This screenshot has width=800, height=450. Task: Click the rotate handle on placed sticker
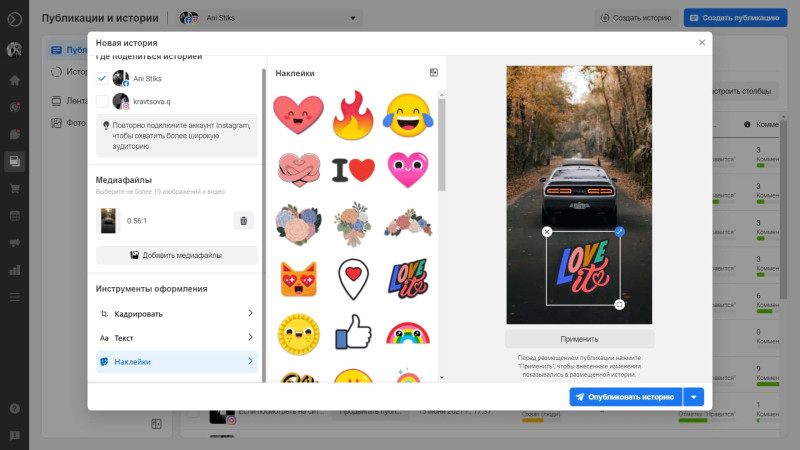[619, 305]
